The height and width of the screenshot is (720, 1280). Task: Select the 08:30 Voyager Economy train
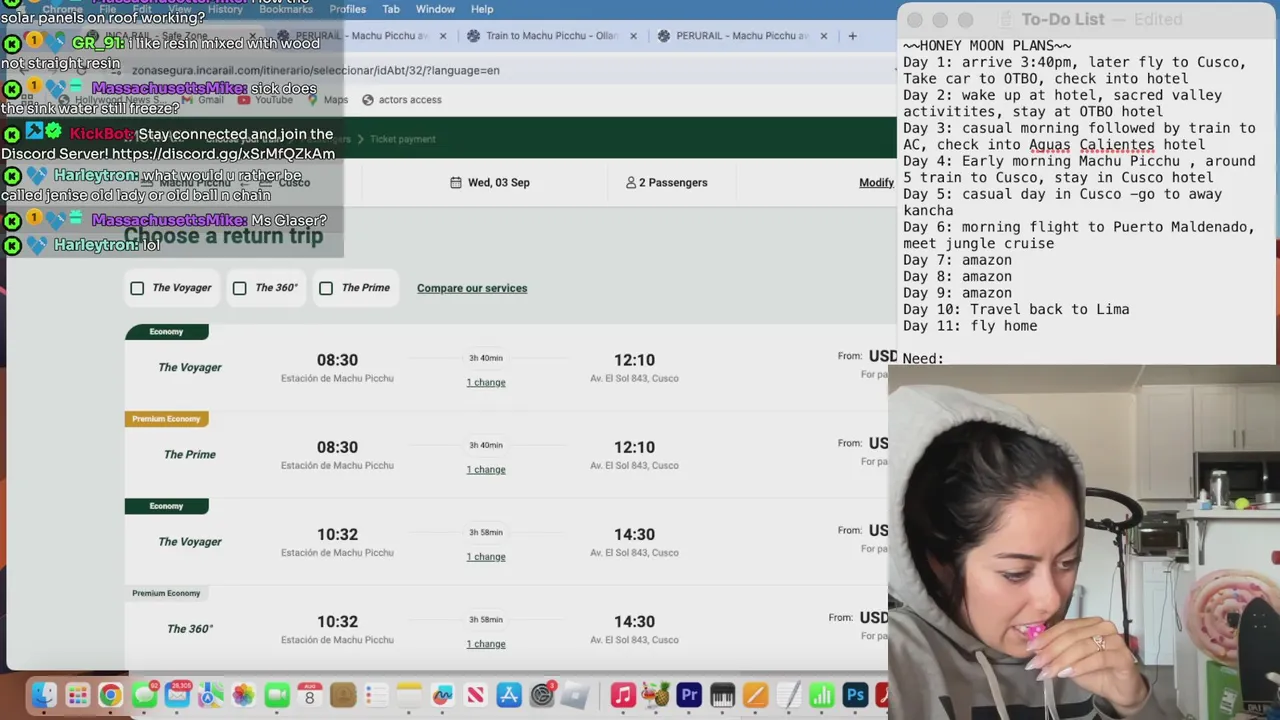506,367
